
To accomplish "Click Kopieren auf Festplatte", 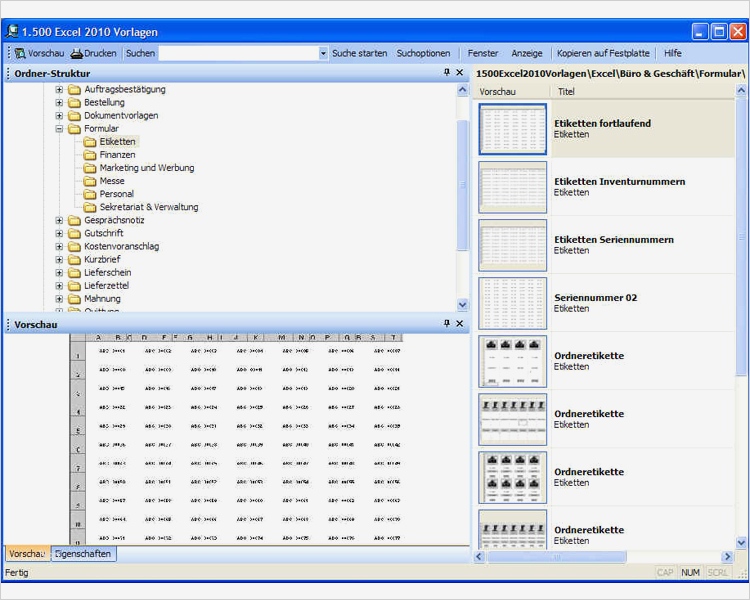I will (602, 53).
